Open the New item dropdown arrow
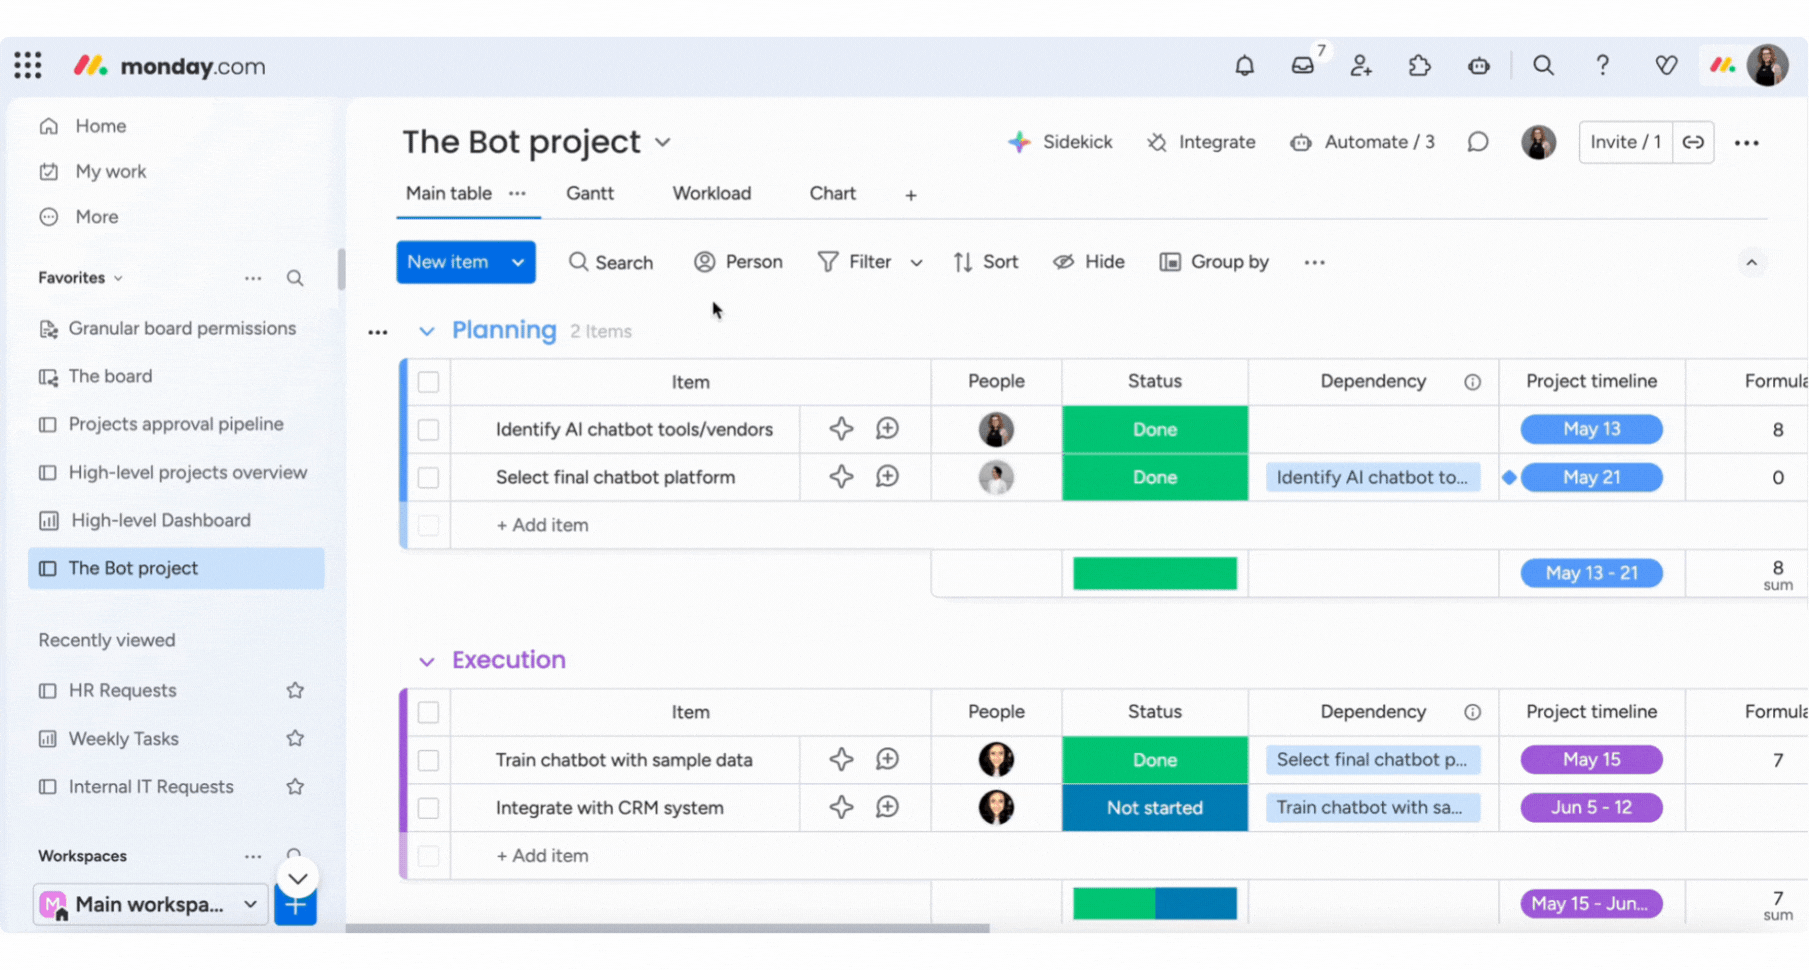Image resolution: width=1809 pixels, height=970 pixels. click(x=518, y=262)
